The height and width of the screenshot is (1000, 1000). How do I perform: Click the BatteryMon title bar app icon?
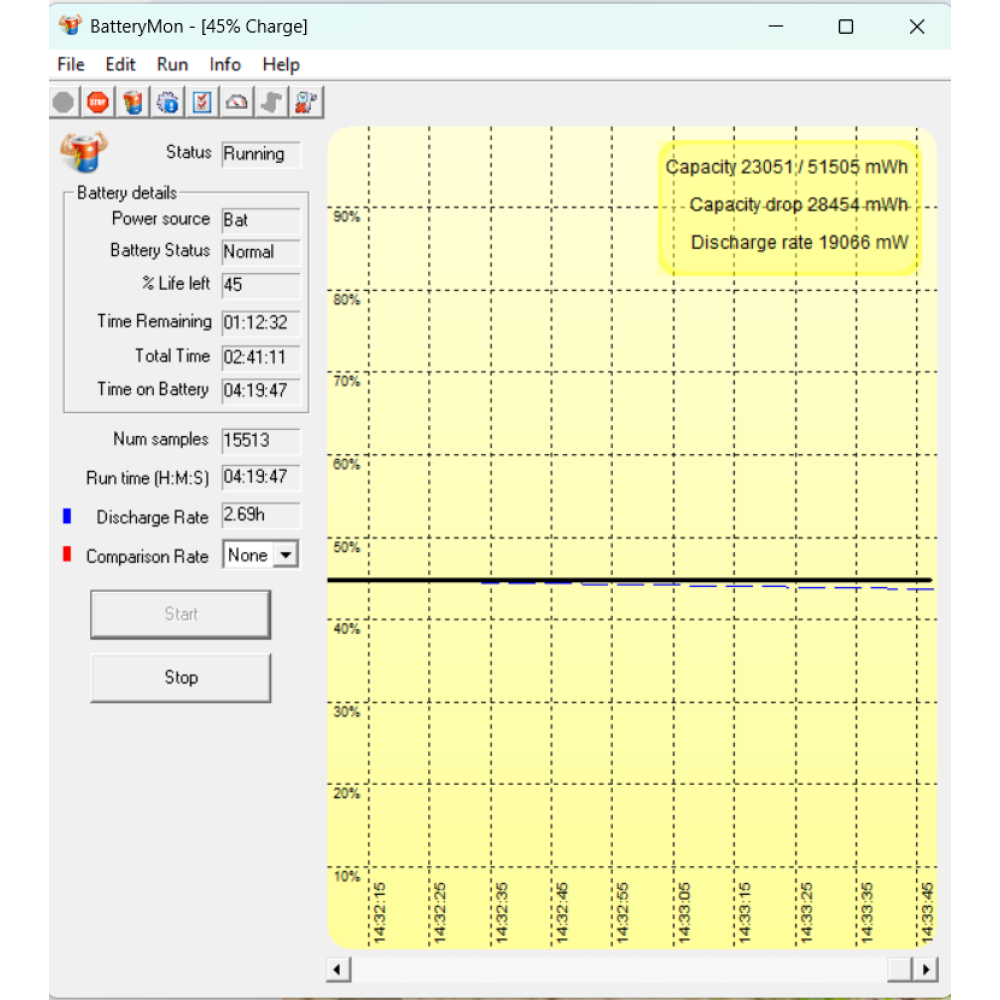click(x=69, y=27)
